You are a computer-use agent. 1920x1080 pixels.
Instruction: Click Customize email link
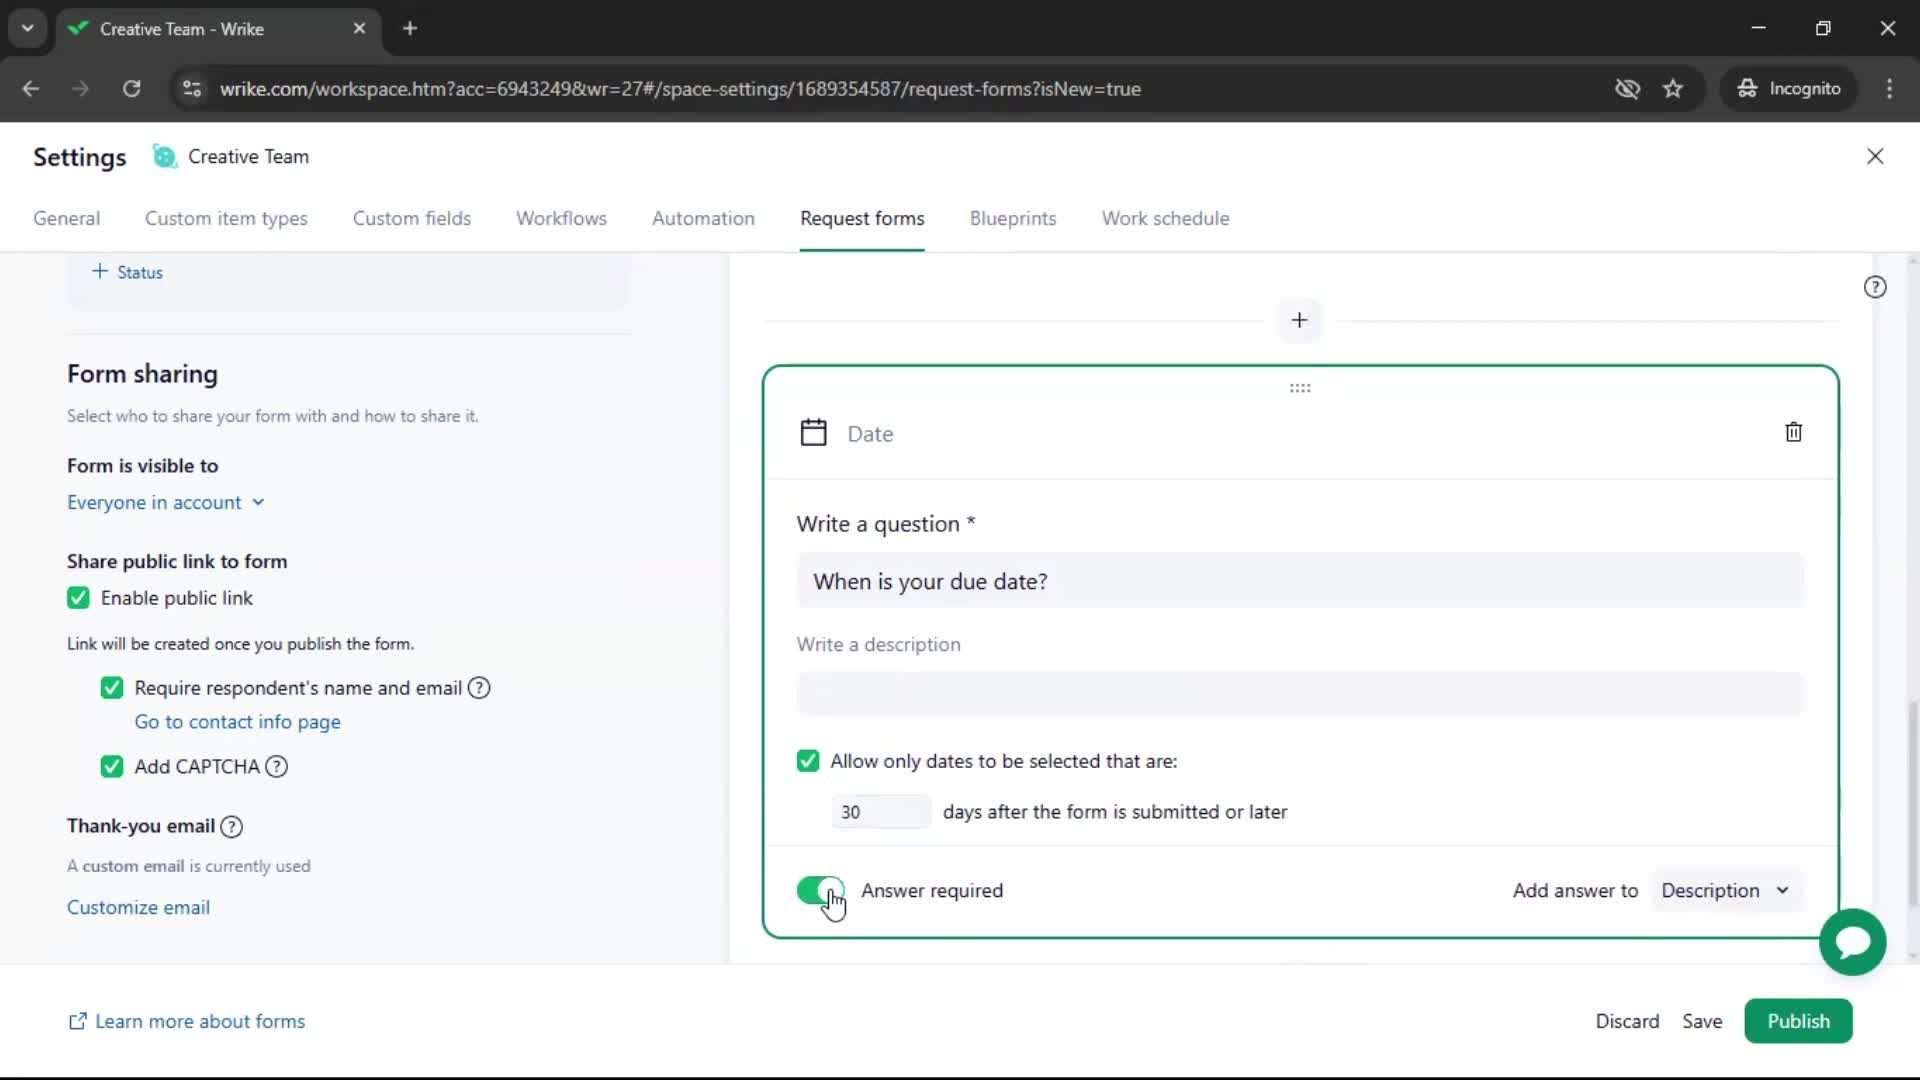pyautogui.click(x=138, y=907)
